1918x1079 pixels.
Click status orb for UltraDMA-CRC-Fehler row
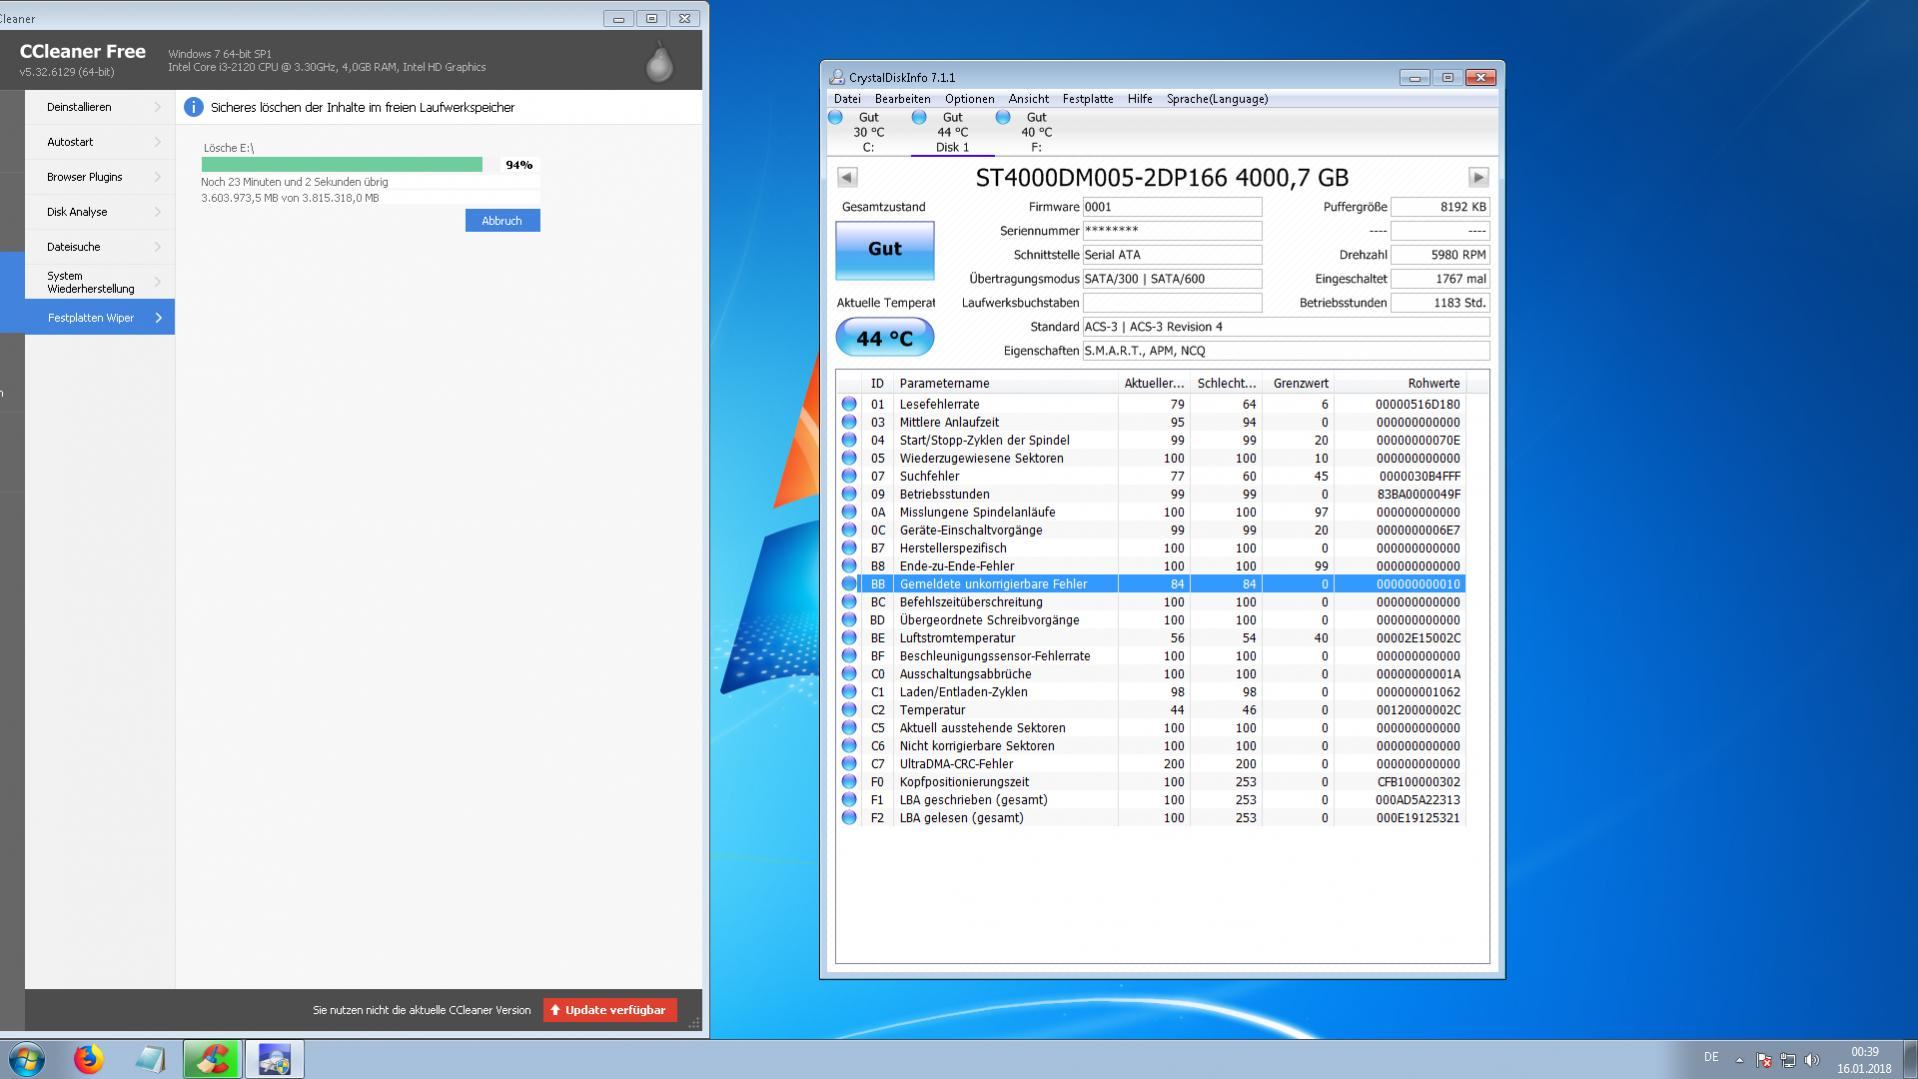click(x=849, y=764)
